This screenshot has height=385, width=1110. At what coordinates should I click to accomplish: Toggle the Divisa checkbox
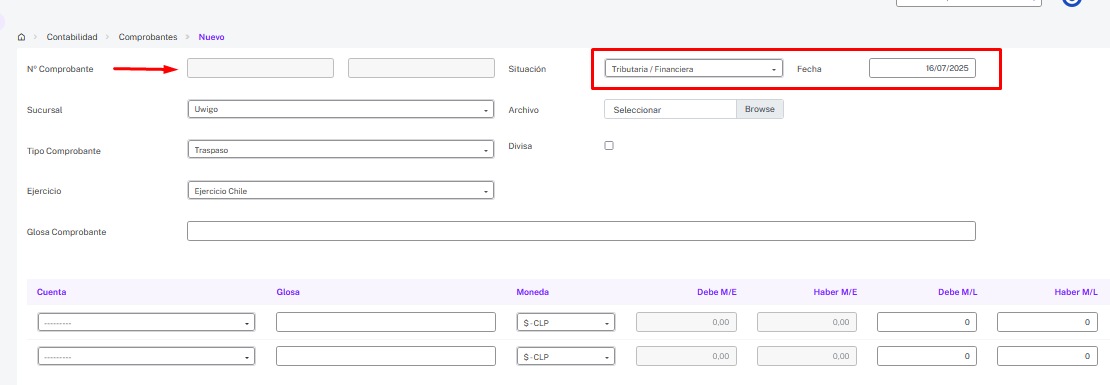coord(609,146)
